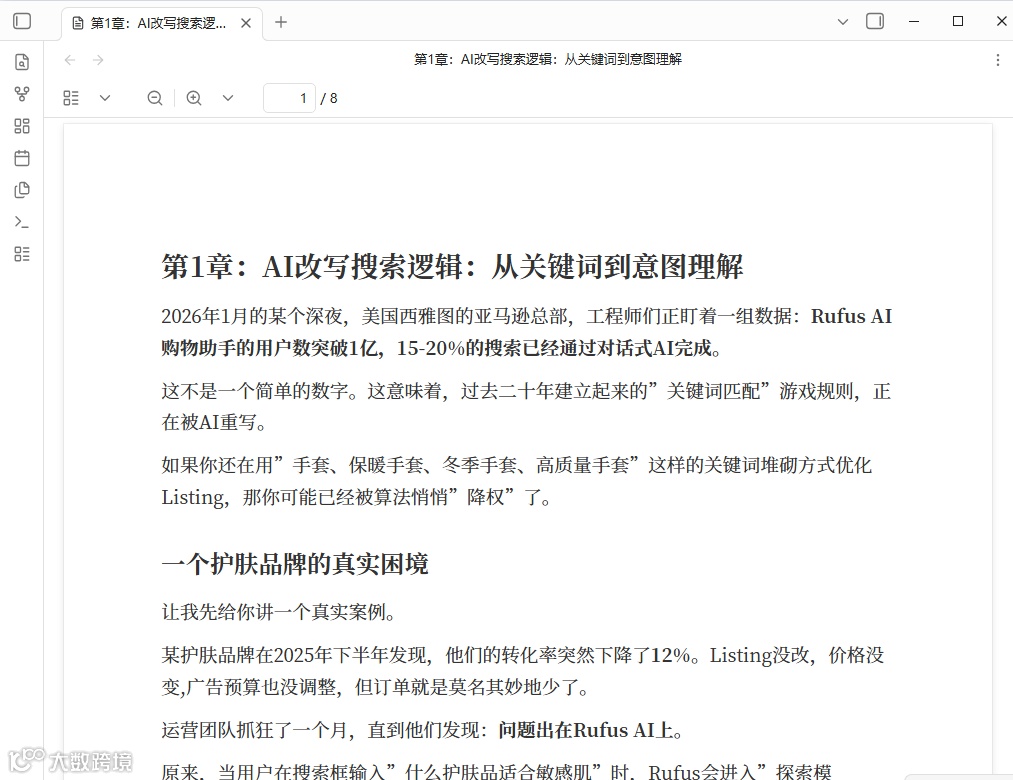The width and height of the screenshot is (1013, 780).
Task: Zoom in on the PDF
Action: (194, 98)
